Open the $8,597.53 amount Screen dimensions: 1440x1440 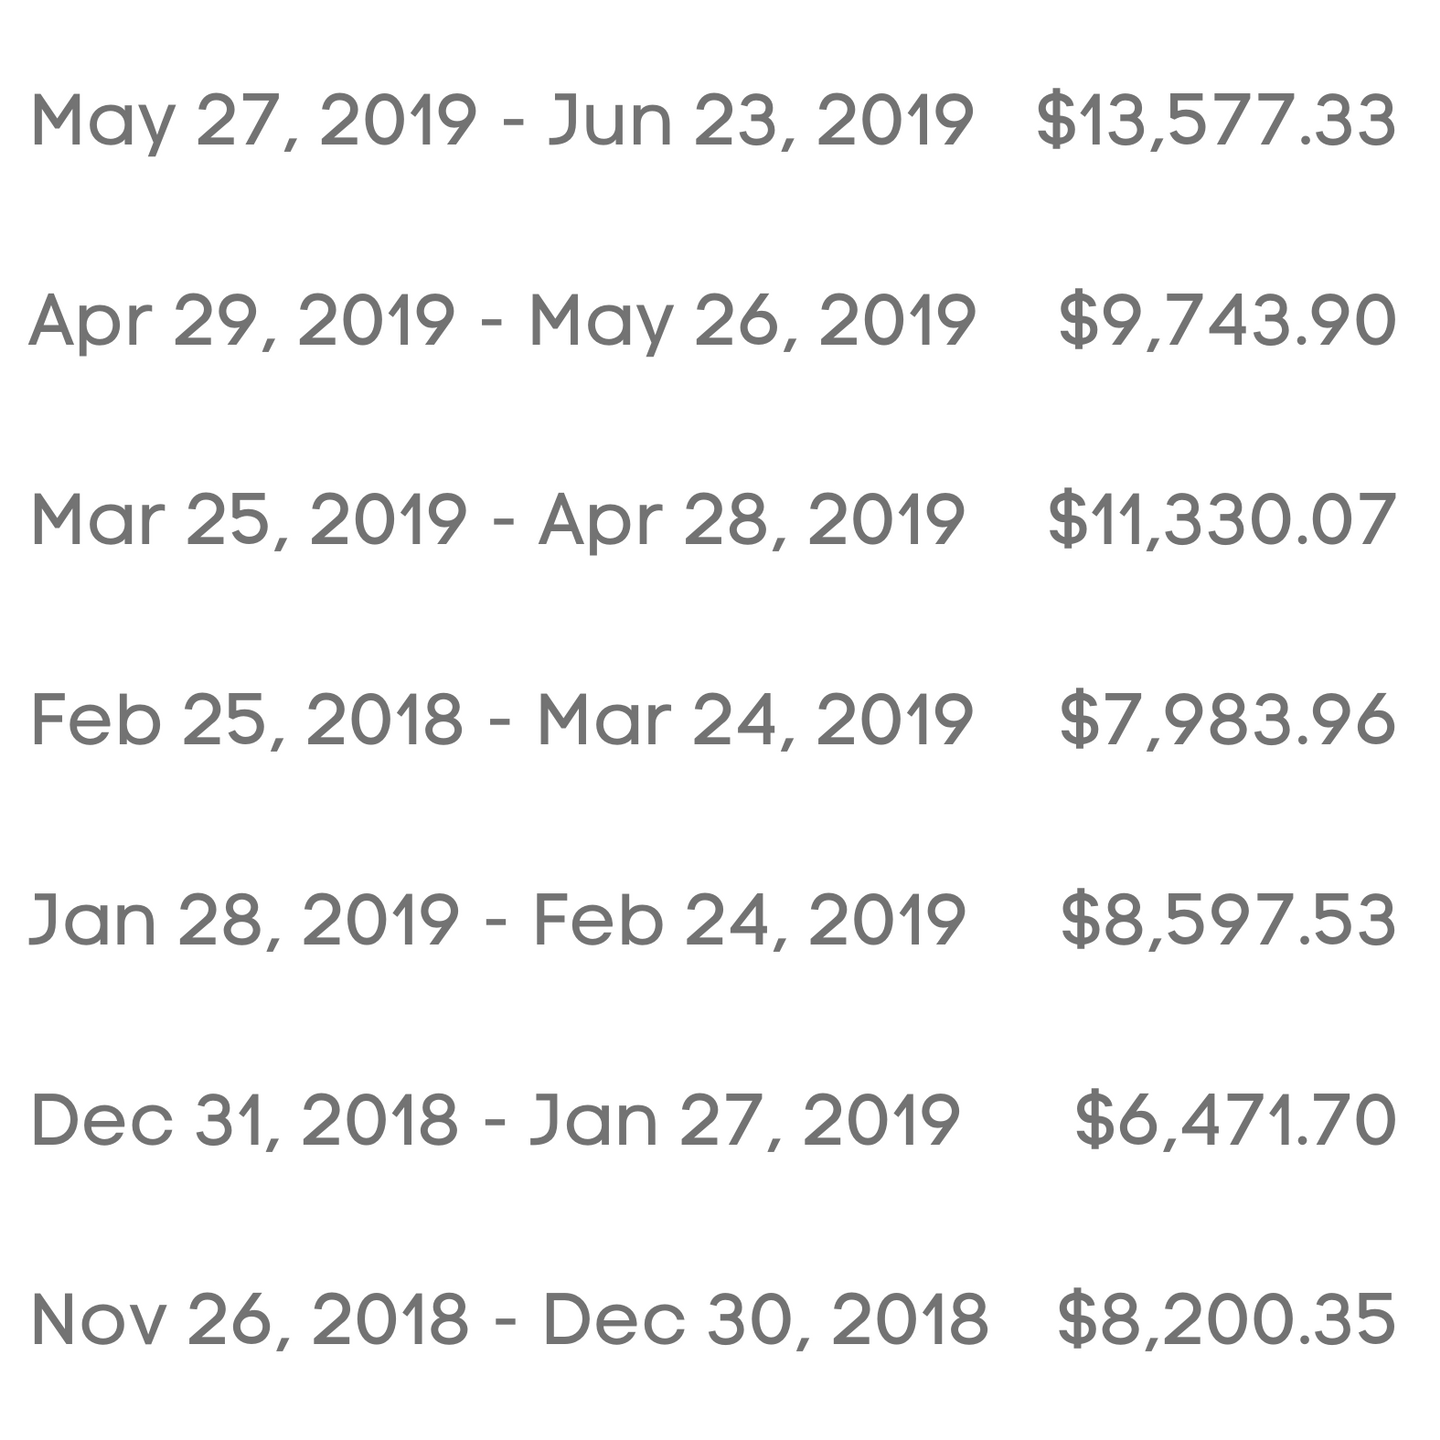pos(1228,920)
